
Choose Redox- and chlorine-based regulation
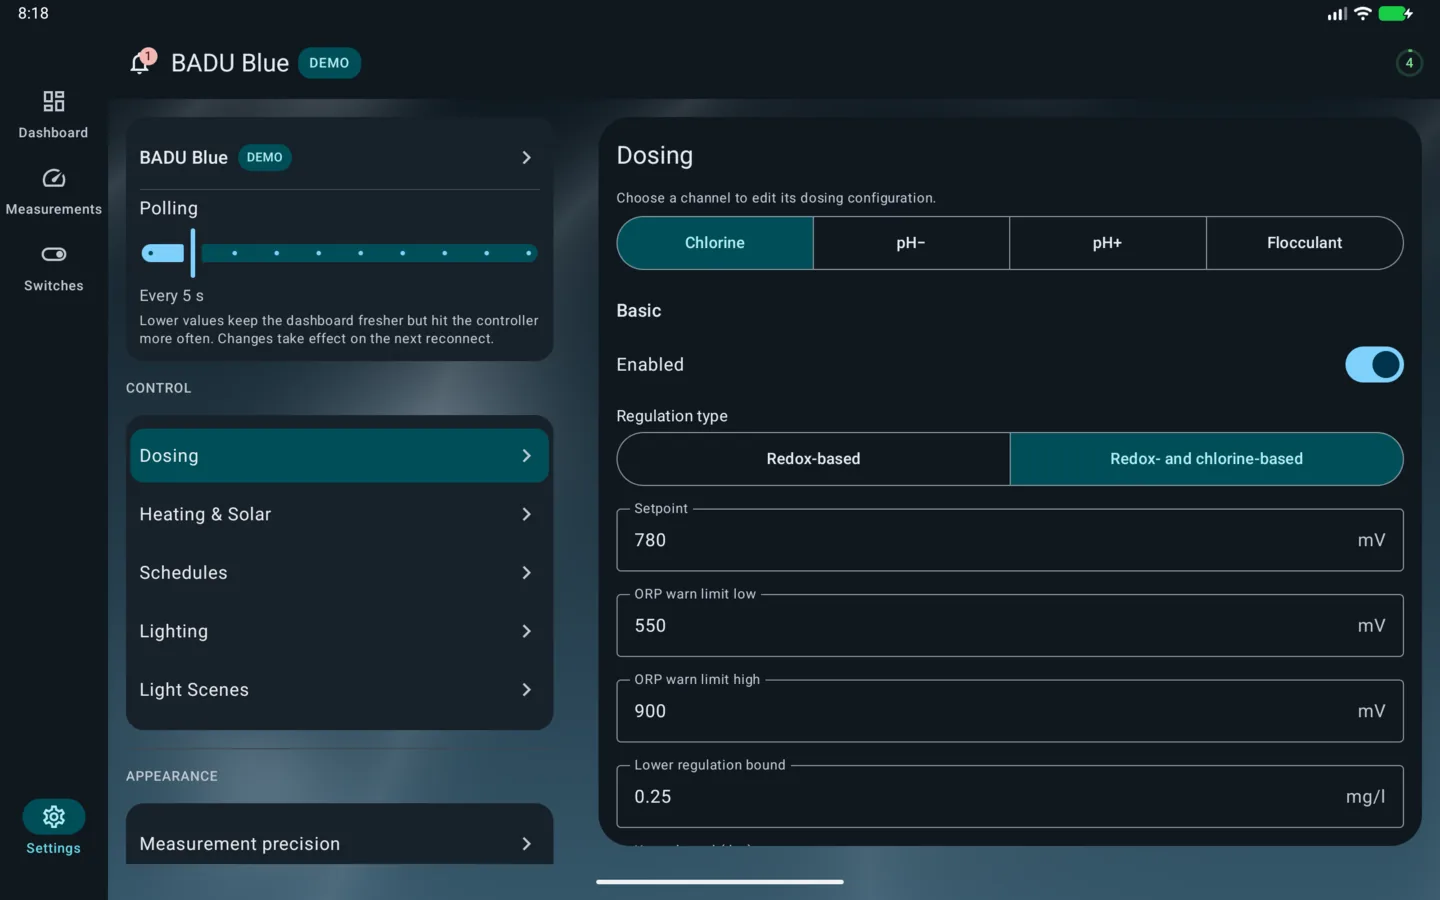click(1206, 459)
